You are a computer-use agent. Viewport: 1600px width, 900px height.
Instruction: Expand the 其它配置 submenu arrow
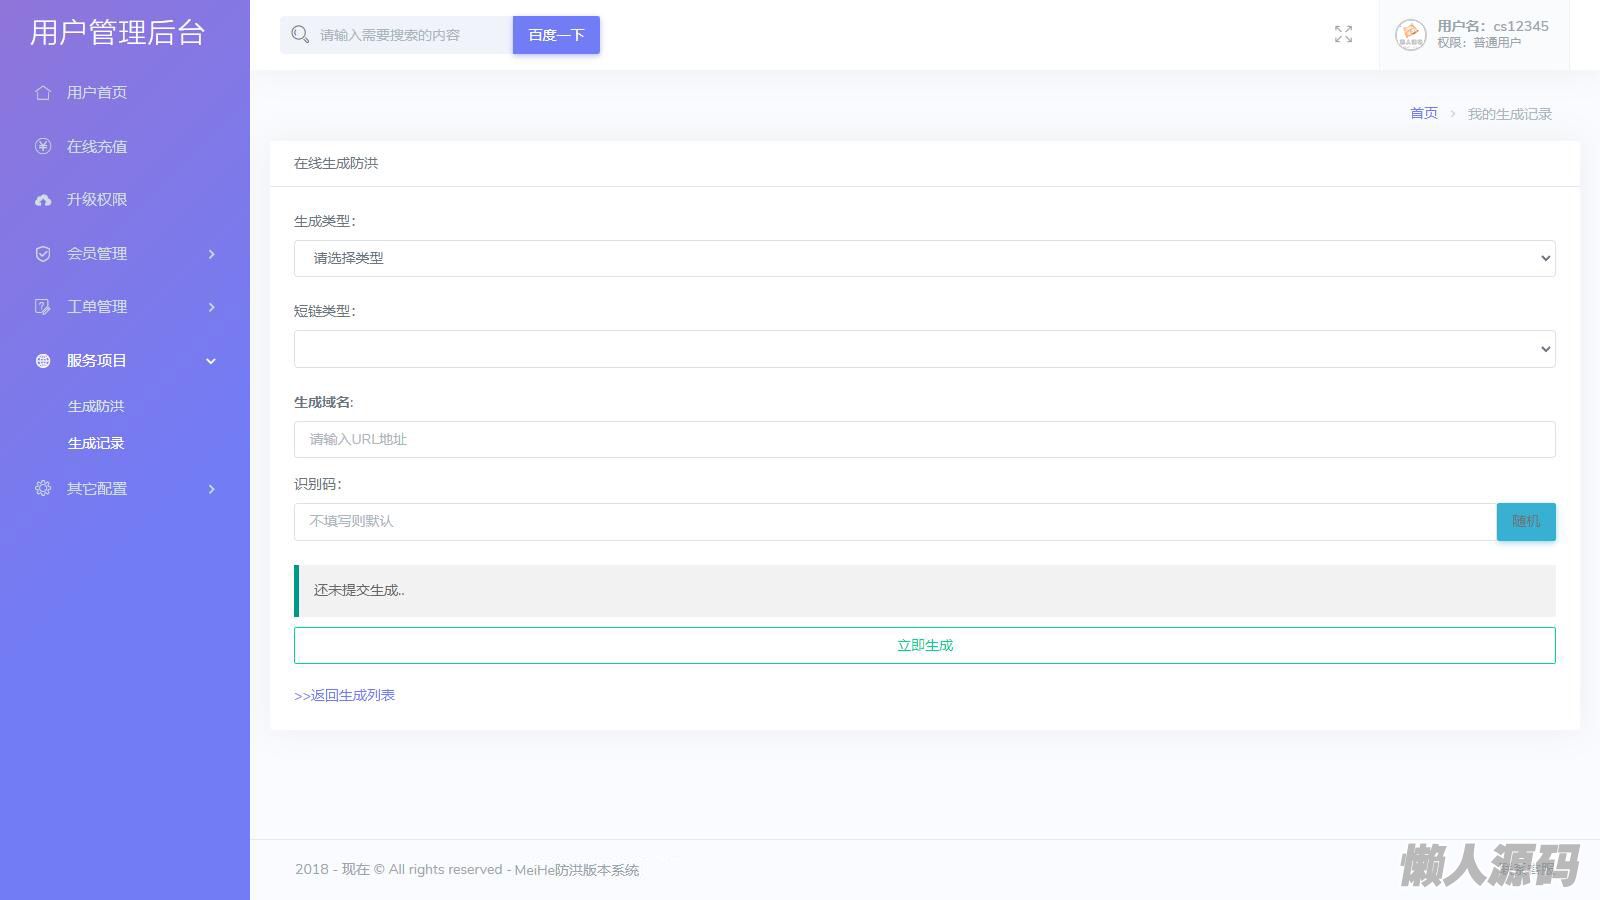click(211, 489)
